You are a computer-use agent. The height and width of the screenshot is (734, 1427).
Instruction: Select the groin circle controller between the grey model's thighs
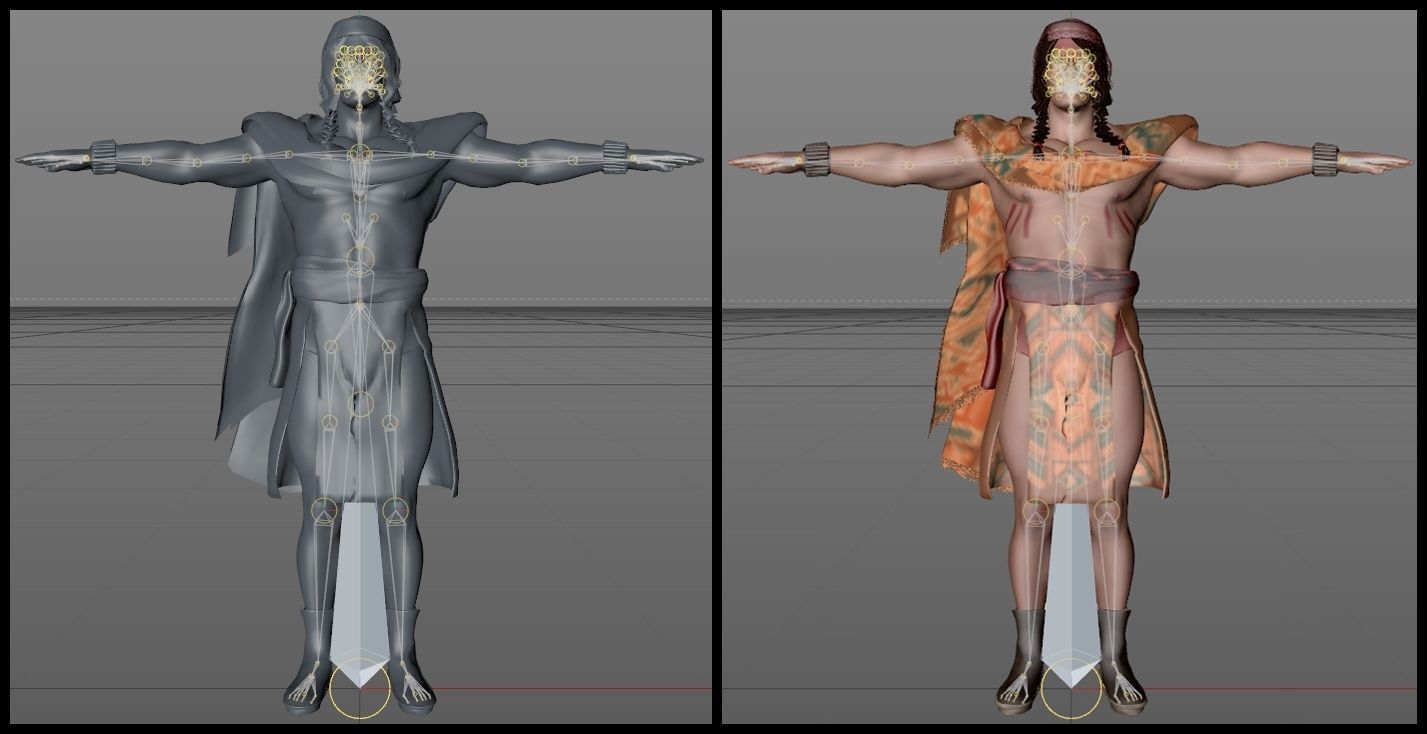(360, 404)
